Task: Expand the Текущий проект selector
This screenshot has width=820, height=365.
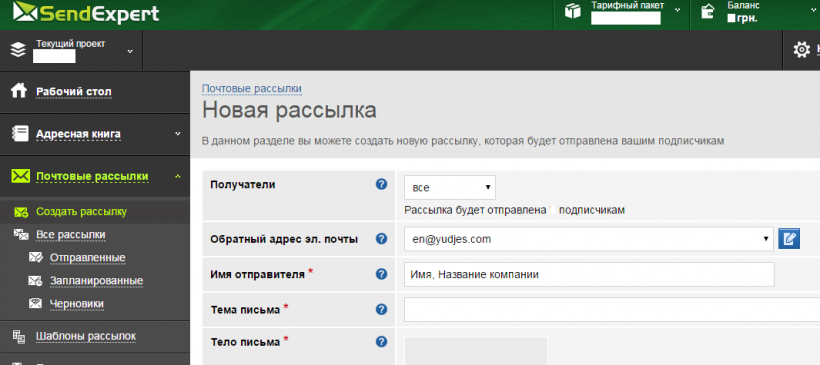Action: pos(130,51)
